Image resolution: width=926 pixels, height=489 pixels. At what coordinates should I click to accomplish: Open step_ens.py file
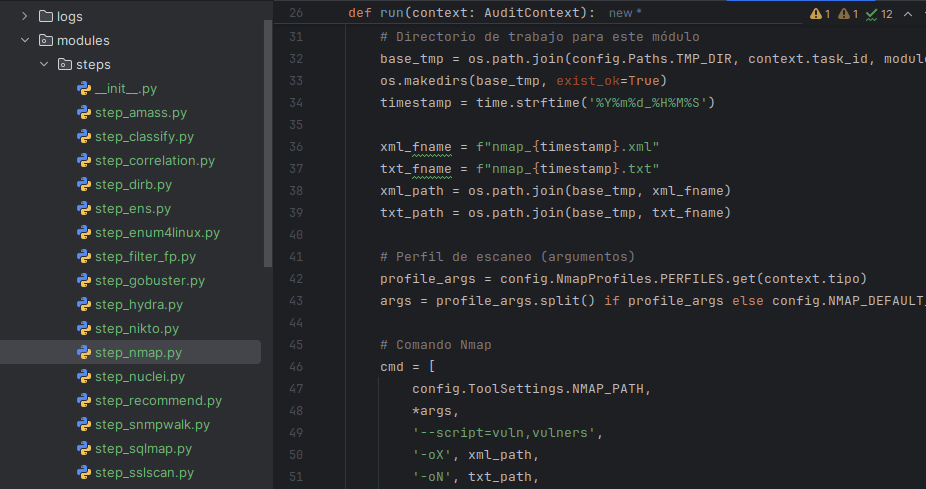(x=133, y=208)
